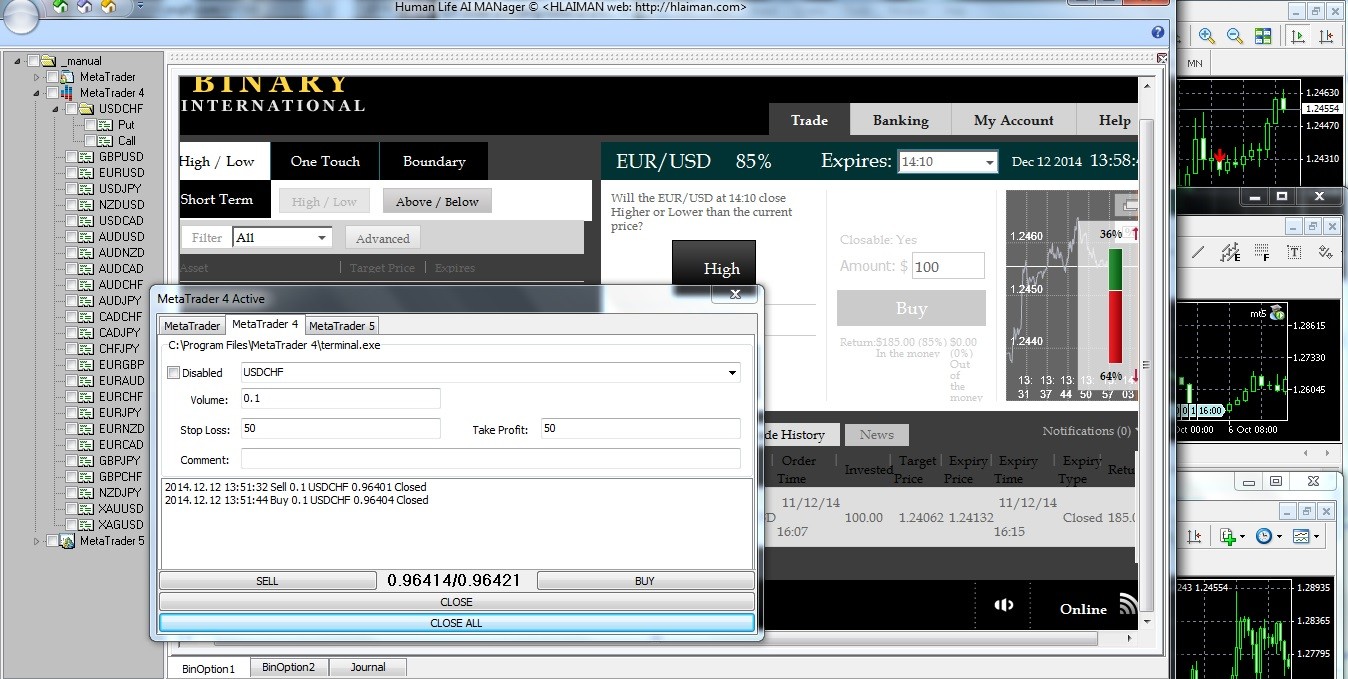Image resolution: width=1348 pixels, height=679 pixels.
Task: Switch to the MetaTrader tab in dialog
Action: 192,326
